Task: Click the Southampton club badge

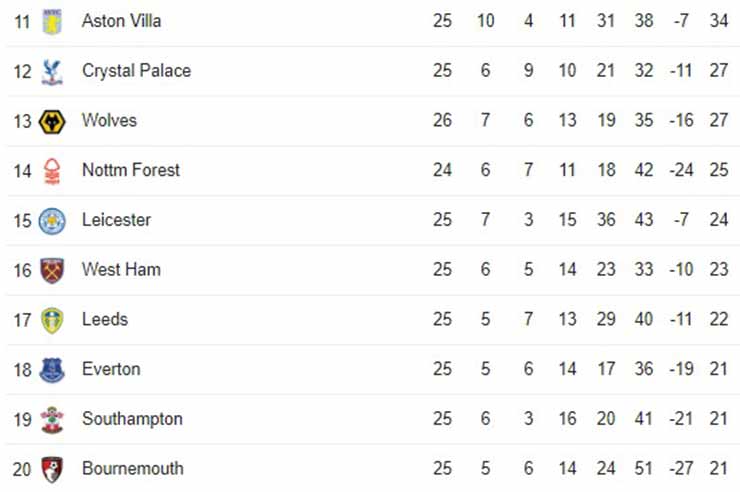Action: pyautogui.click(x=52, y=419)
